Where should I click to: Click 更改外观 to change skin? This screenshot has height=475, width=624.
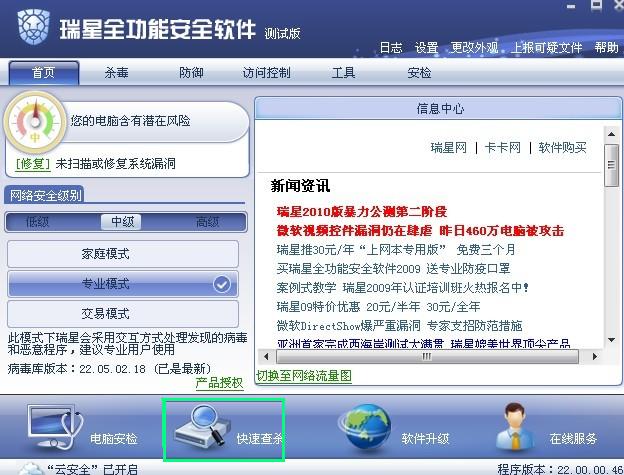[x=474, y=48]
